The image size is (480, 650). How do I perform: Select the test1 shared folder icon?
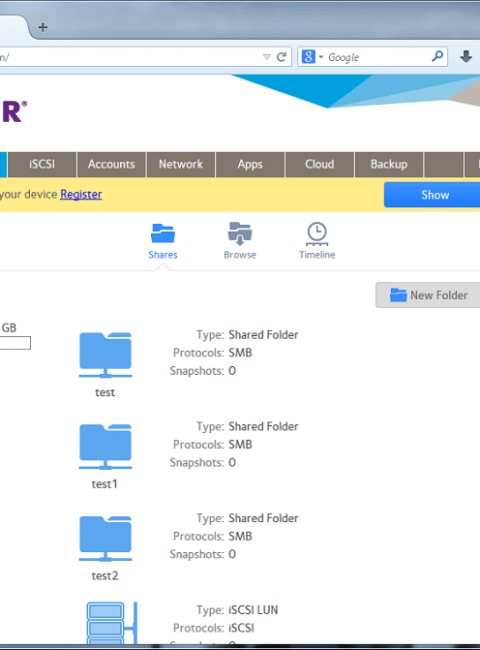pyautogui.click(x=105, y=446)
